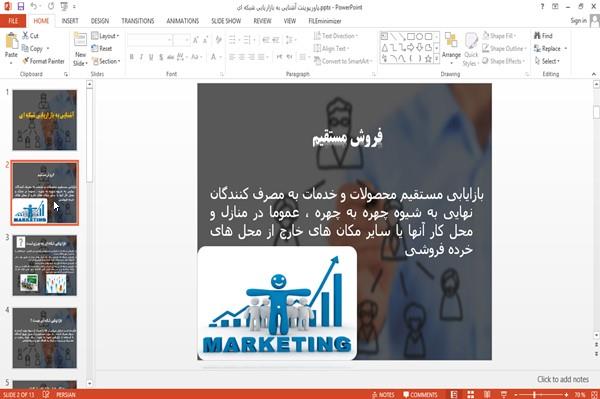600x399 pixels.
Task: Select the star shape in shapes gallery
Action: tap(428, 59)
